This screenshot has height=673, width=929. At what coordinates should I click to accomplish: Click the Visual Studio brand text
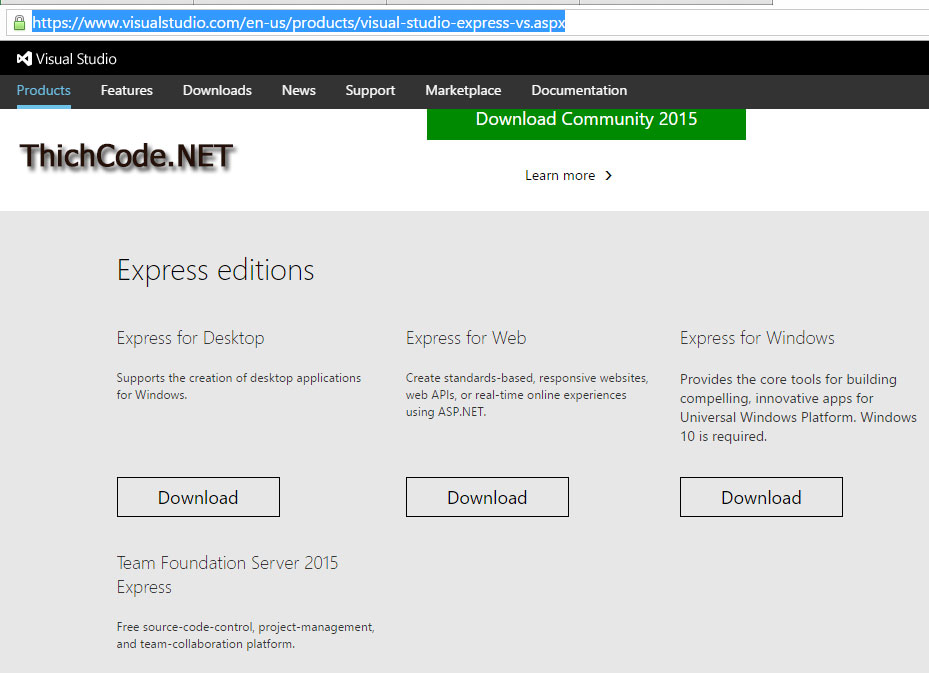click(x=76, y=59)
